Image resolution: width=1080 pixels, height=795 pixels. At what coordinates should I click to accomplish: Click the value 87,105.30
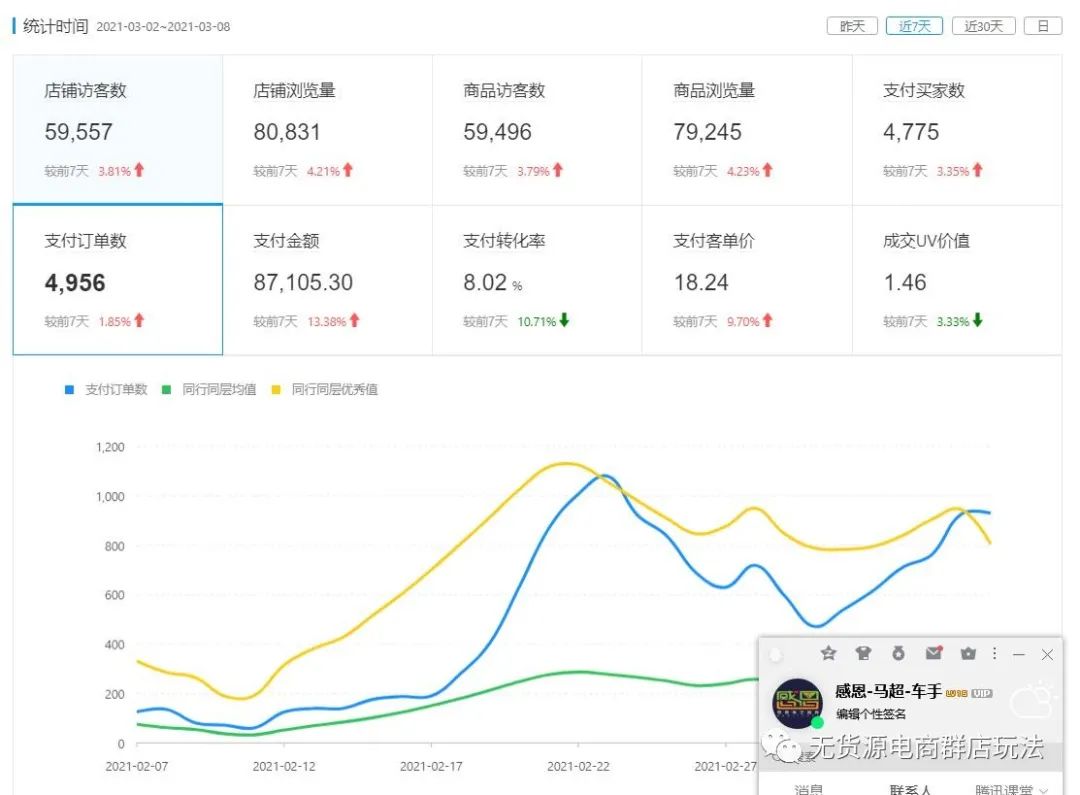(x=303, y=282)
